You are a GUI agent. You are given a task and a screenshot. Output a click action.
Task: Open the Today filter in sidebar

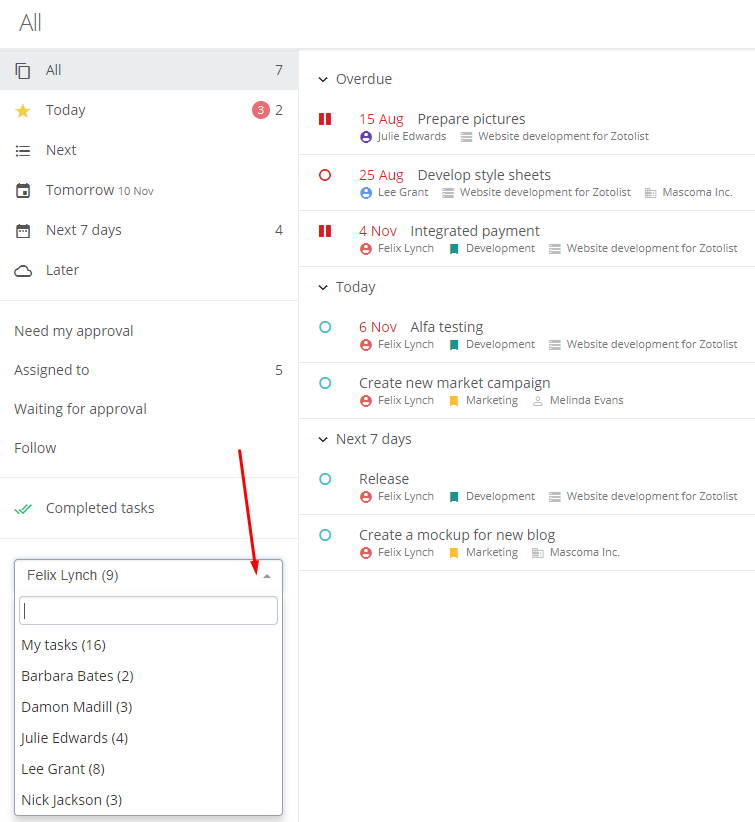pyautogui.click(x=149, y=110)
